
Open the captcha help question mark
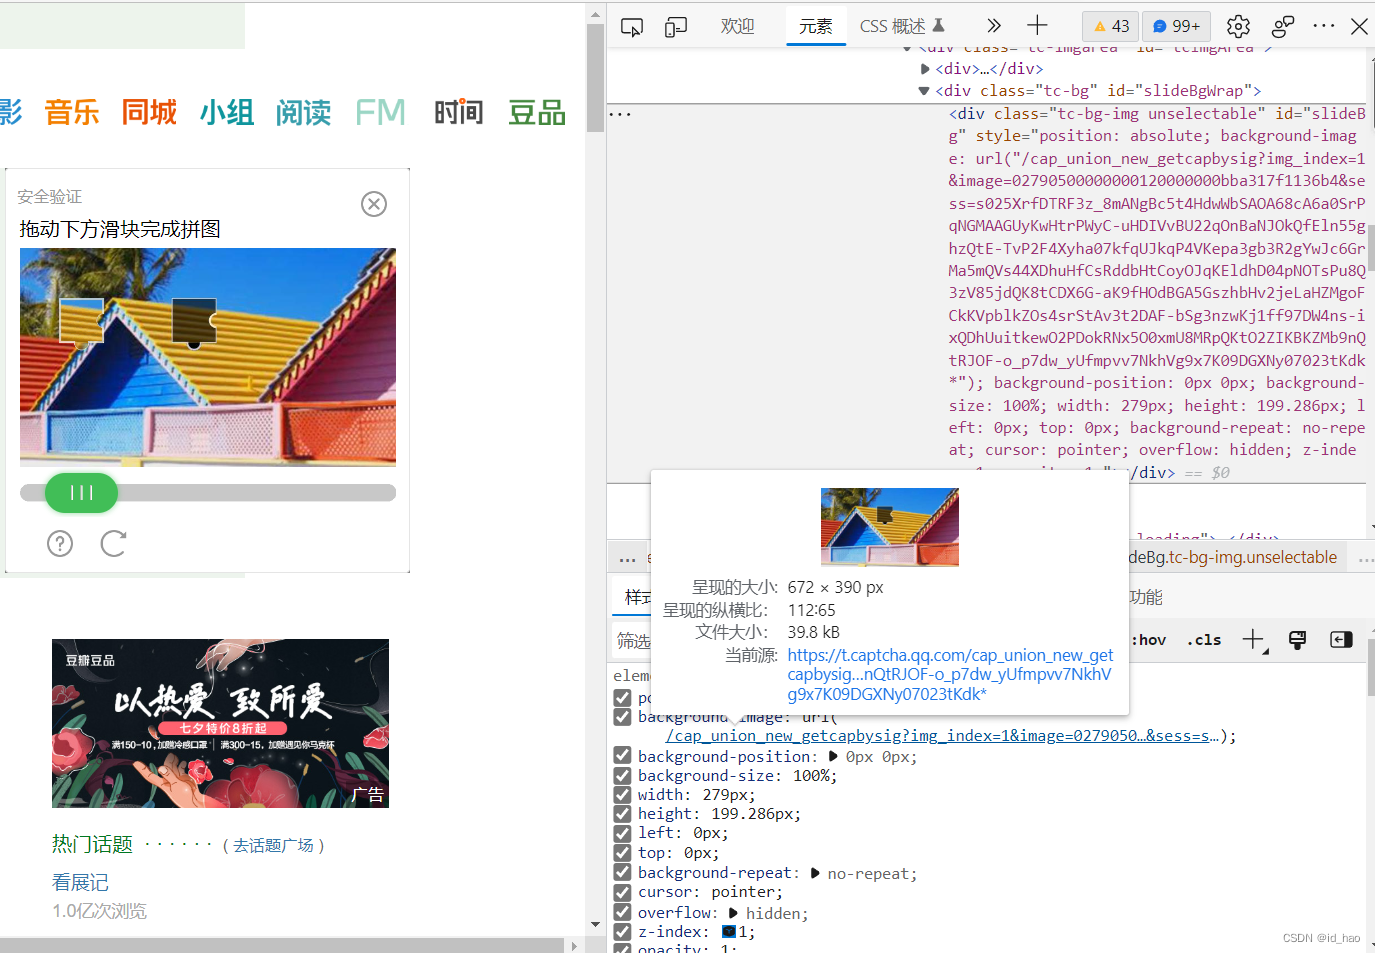coord(59,543)
